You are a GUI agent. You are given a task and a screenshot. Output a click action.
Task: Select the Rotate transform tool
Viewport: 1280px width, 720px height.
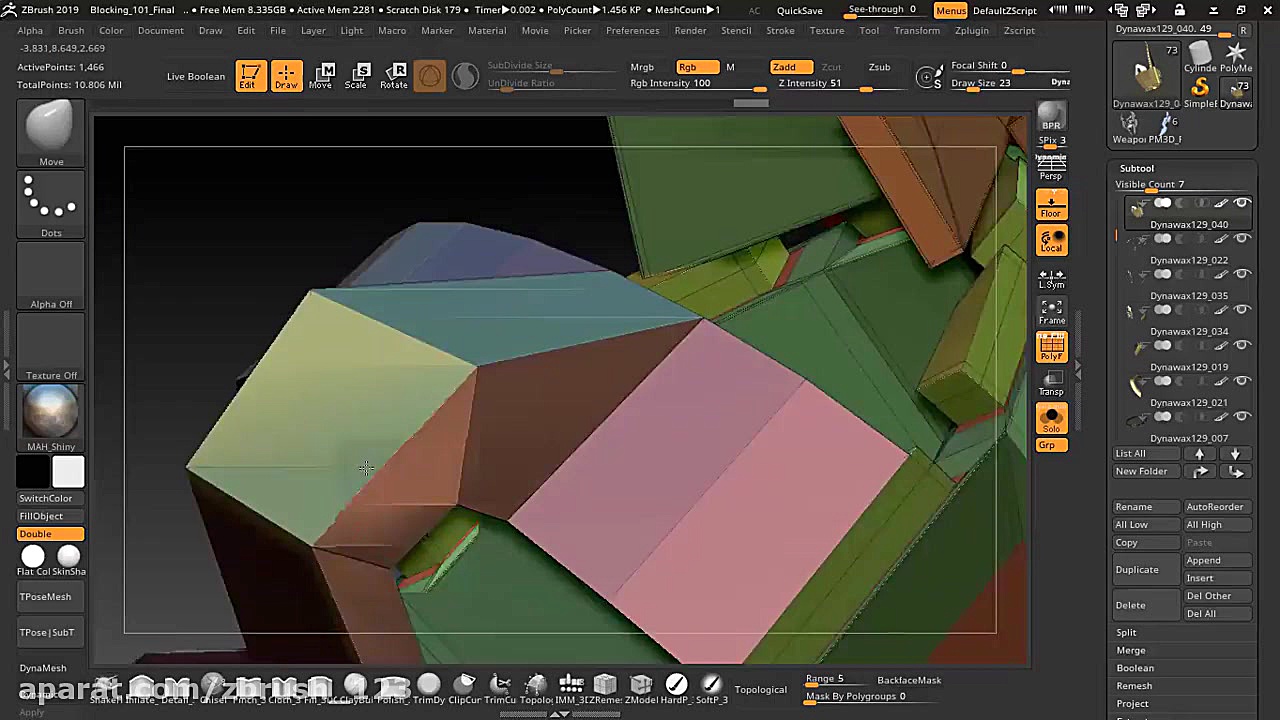[394, 76]
